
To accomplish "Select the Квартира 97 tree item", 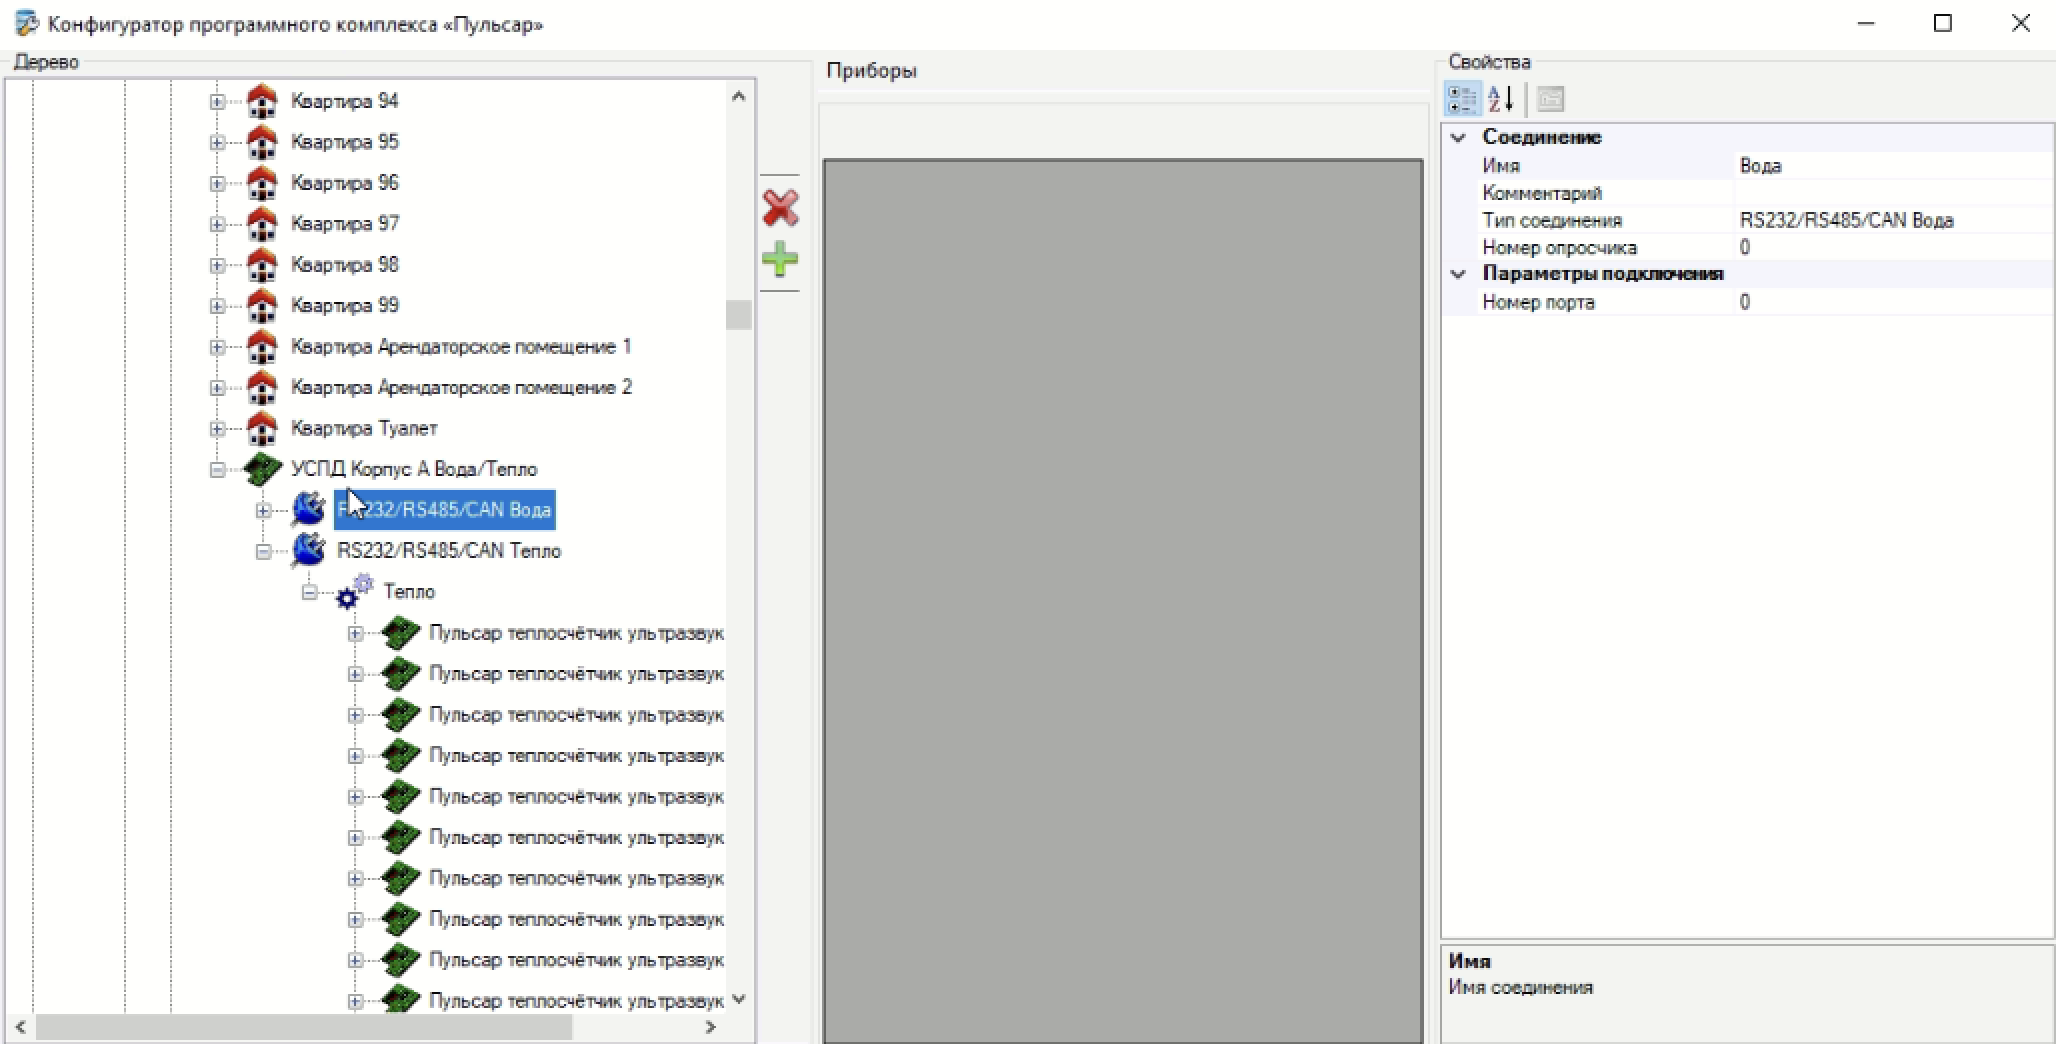I will [x=344, y=224].
